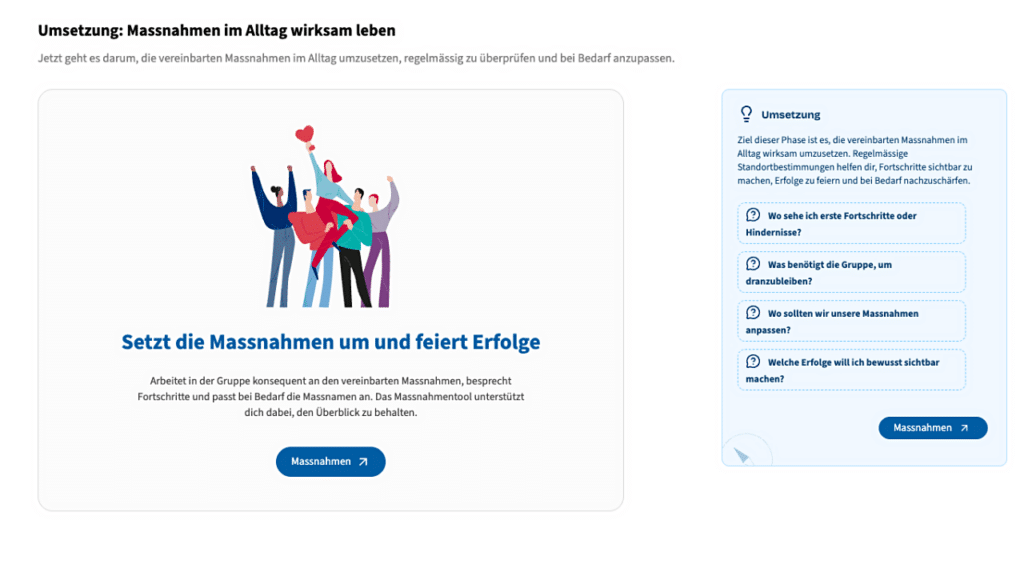Click the celebrating group illustration
The width and height of the screenshot is (1024, 576).
pos(325,216)
